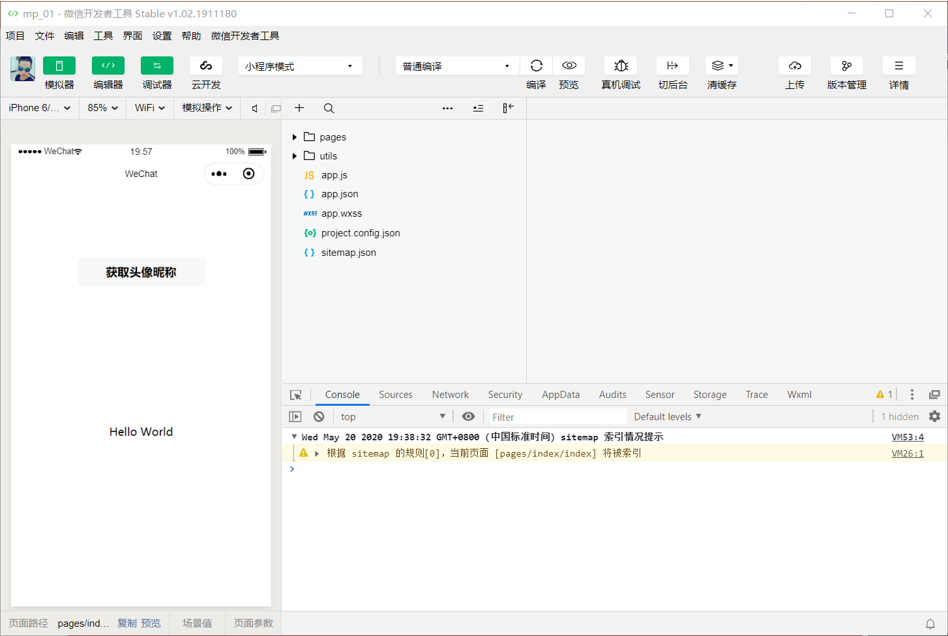The height and width of the screenshot is (636, 948).
Task: Toggle the editor (编辑器) panel
Action: click(108, 65)
